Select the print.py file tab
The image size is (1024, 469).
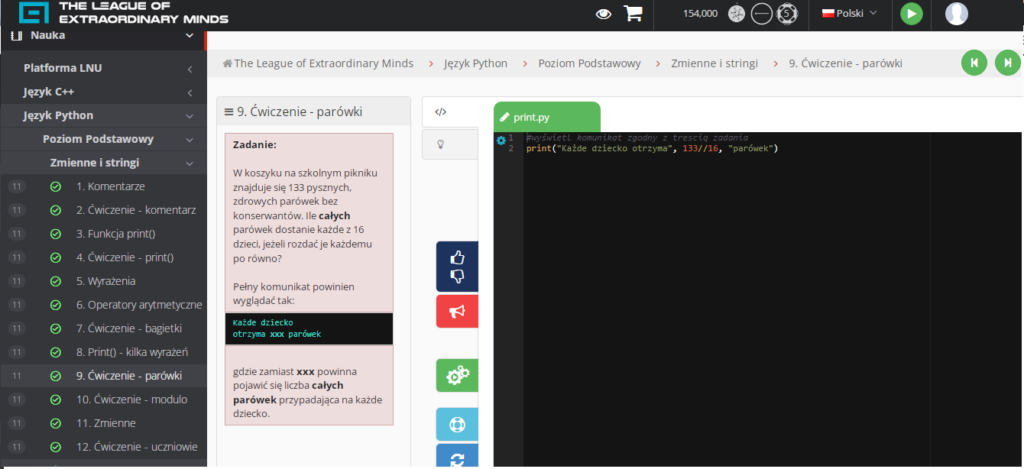pos(547,117)
